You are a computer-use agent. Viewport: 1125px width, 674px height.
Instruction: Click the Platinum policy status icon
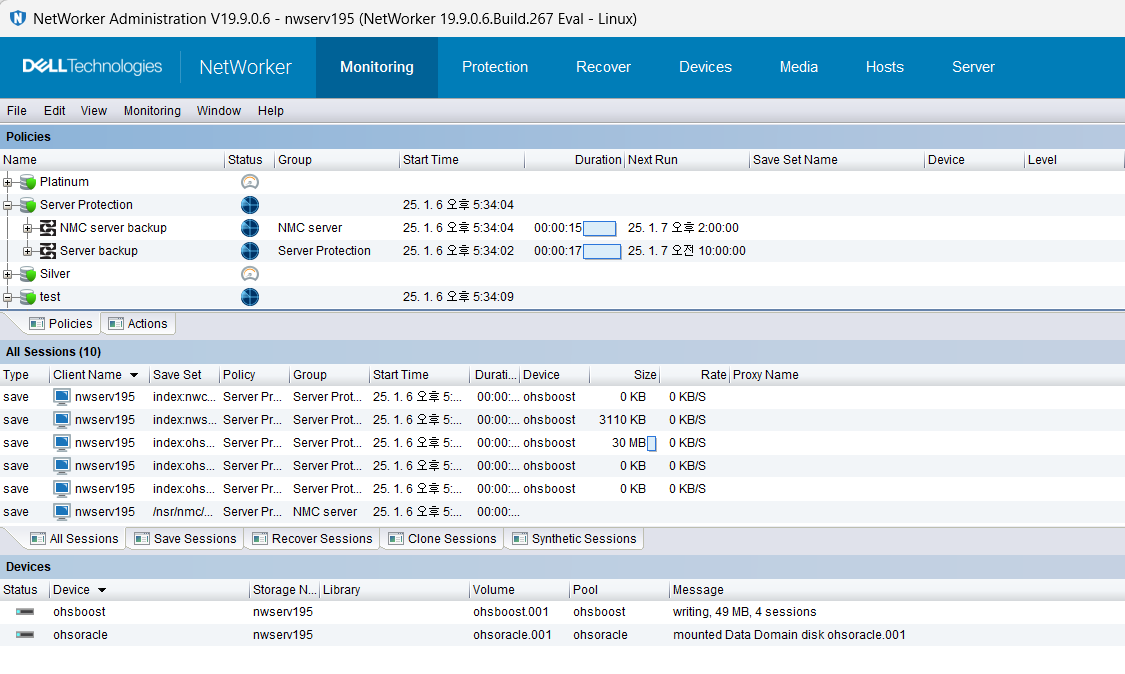pyautogui.click(x=250, y=182)
